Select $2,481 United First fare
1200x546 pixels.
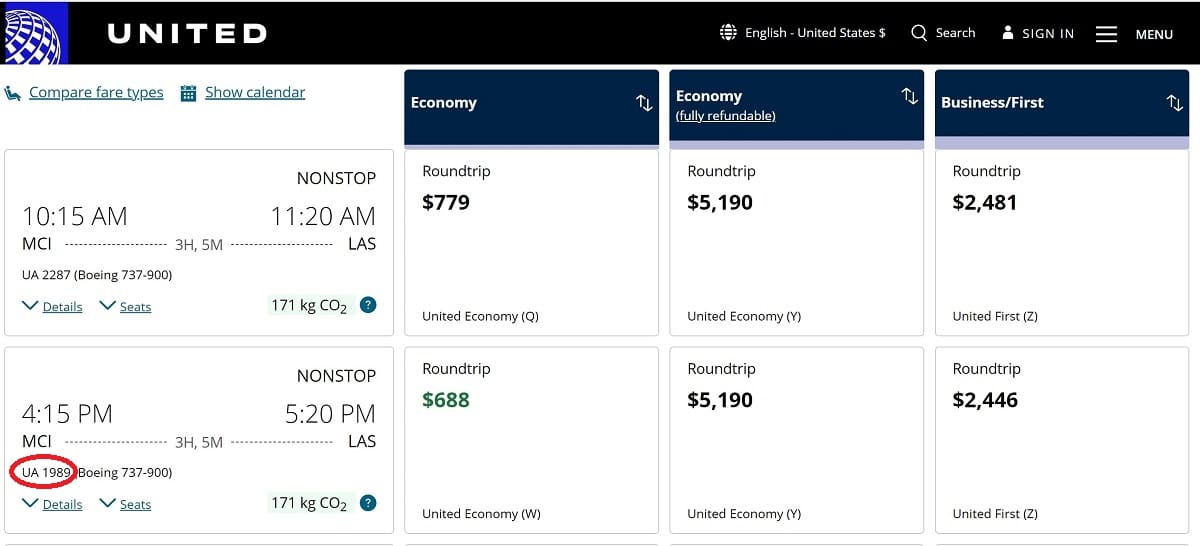[x=1062, y=243]
